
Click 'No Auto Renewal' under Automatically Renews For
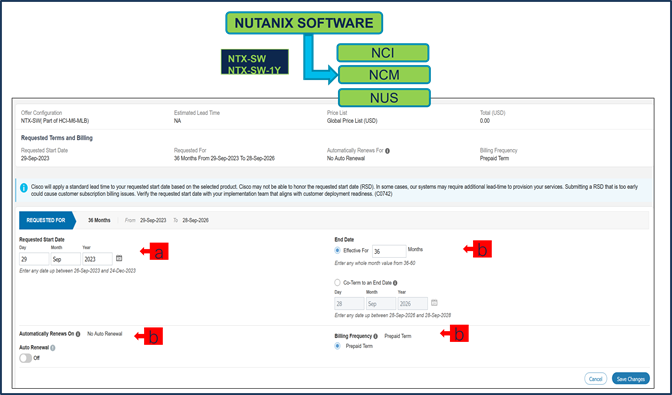tap(346, 159)
